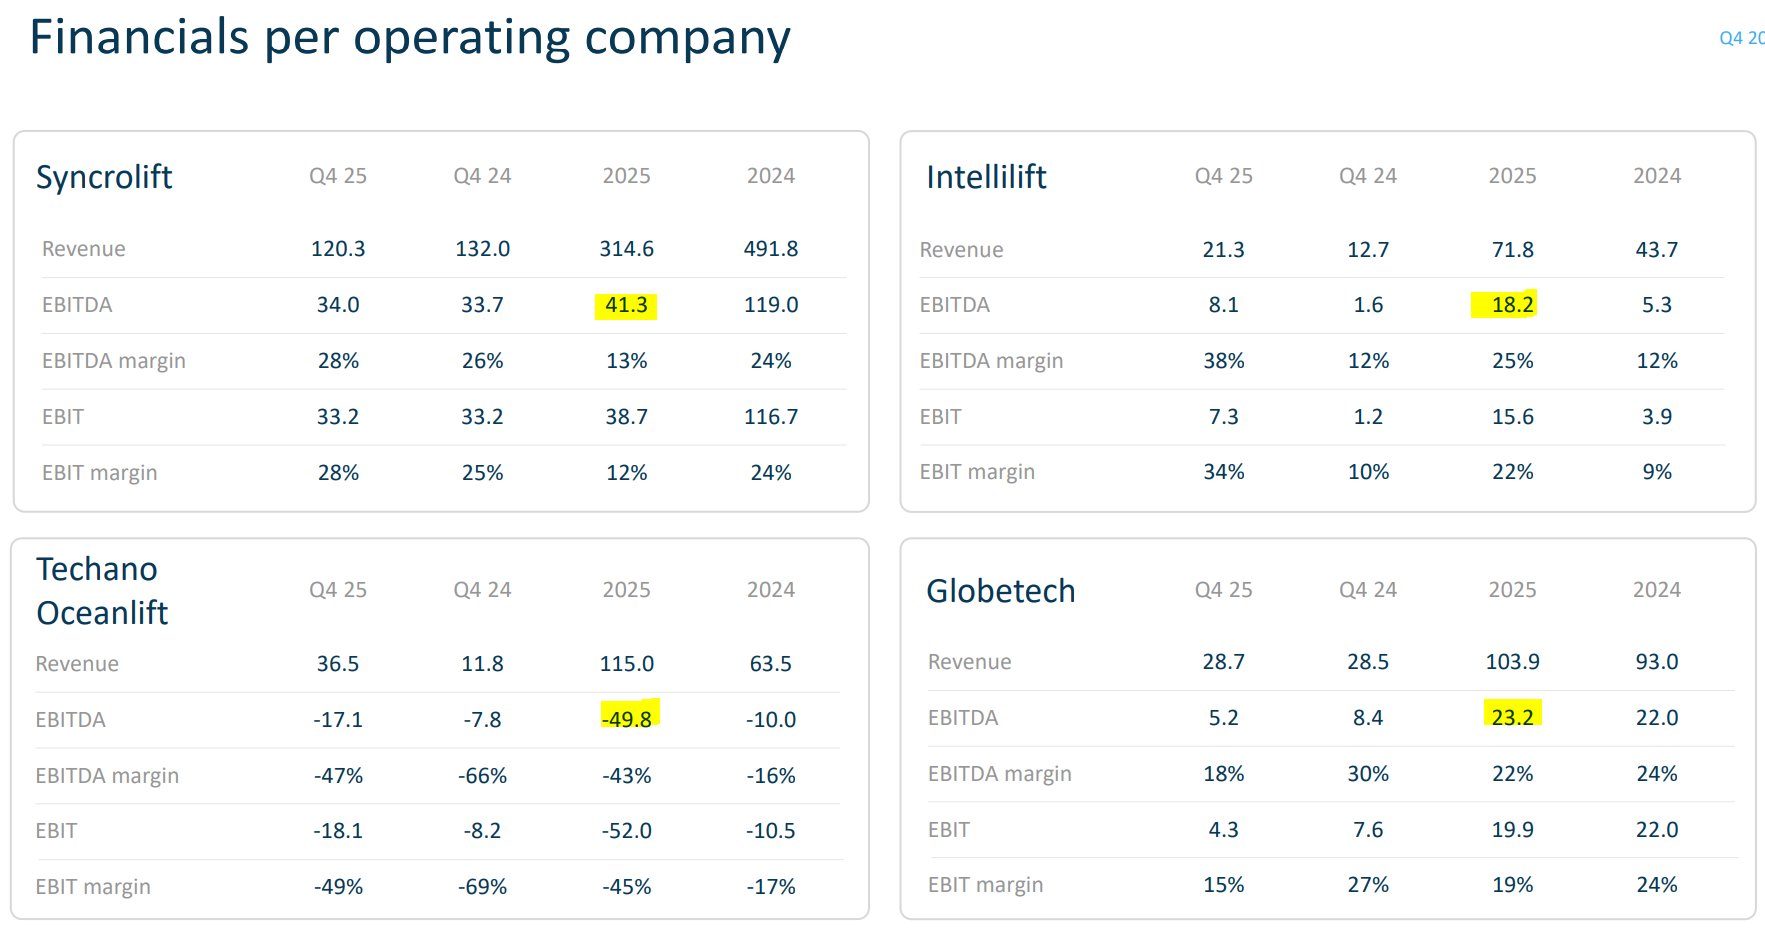1765x928 pixels.
Task: Click Techano Oceanlift's 2025 revenue 115.0
Action: (626, 664)
